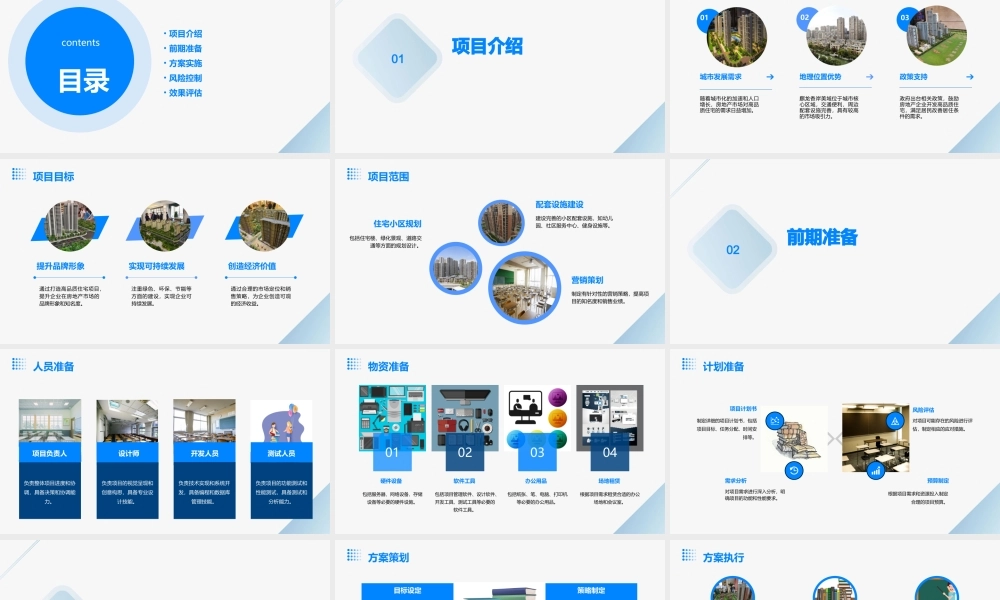1000x600 pixels.
Task: Select 前期准备 in the contents list
Action: (x=185, y=48)
